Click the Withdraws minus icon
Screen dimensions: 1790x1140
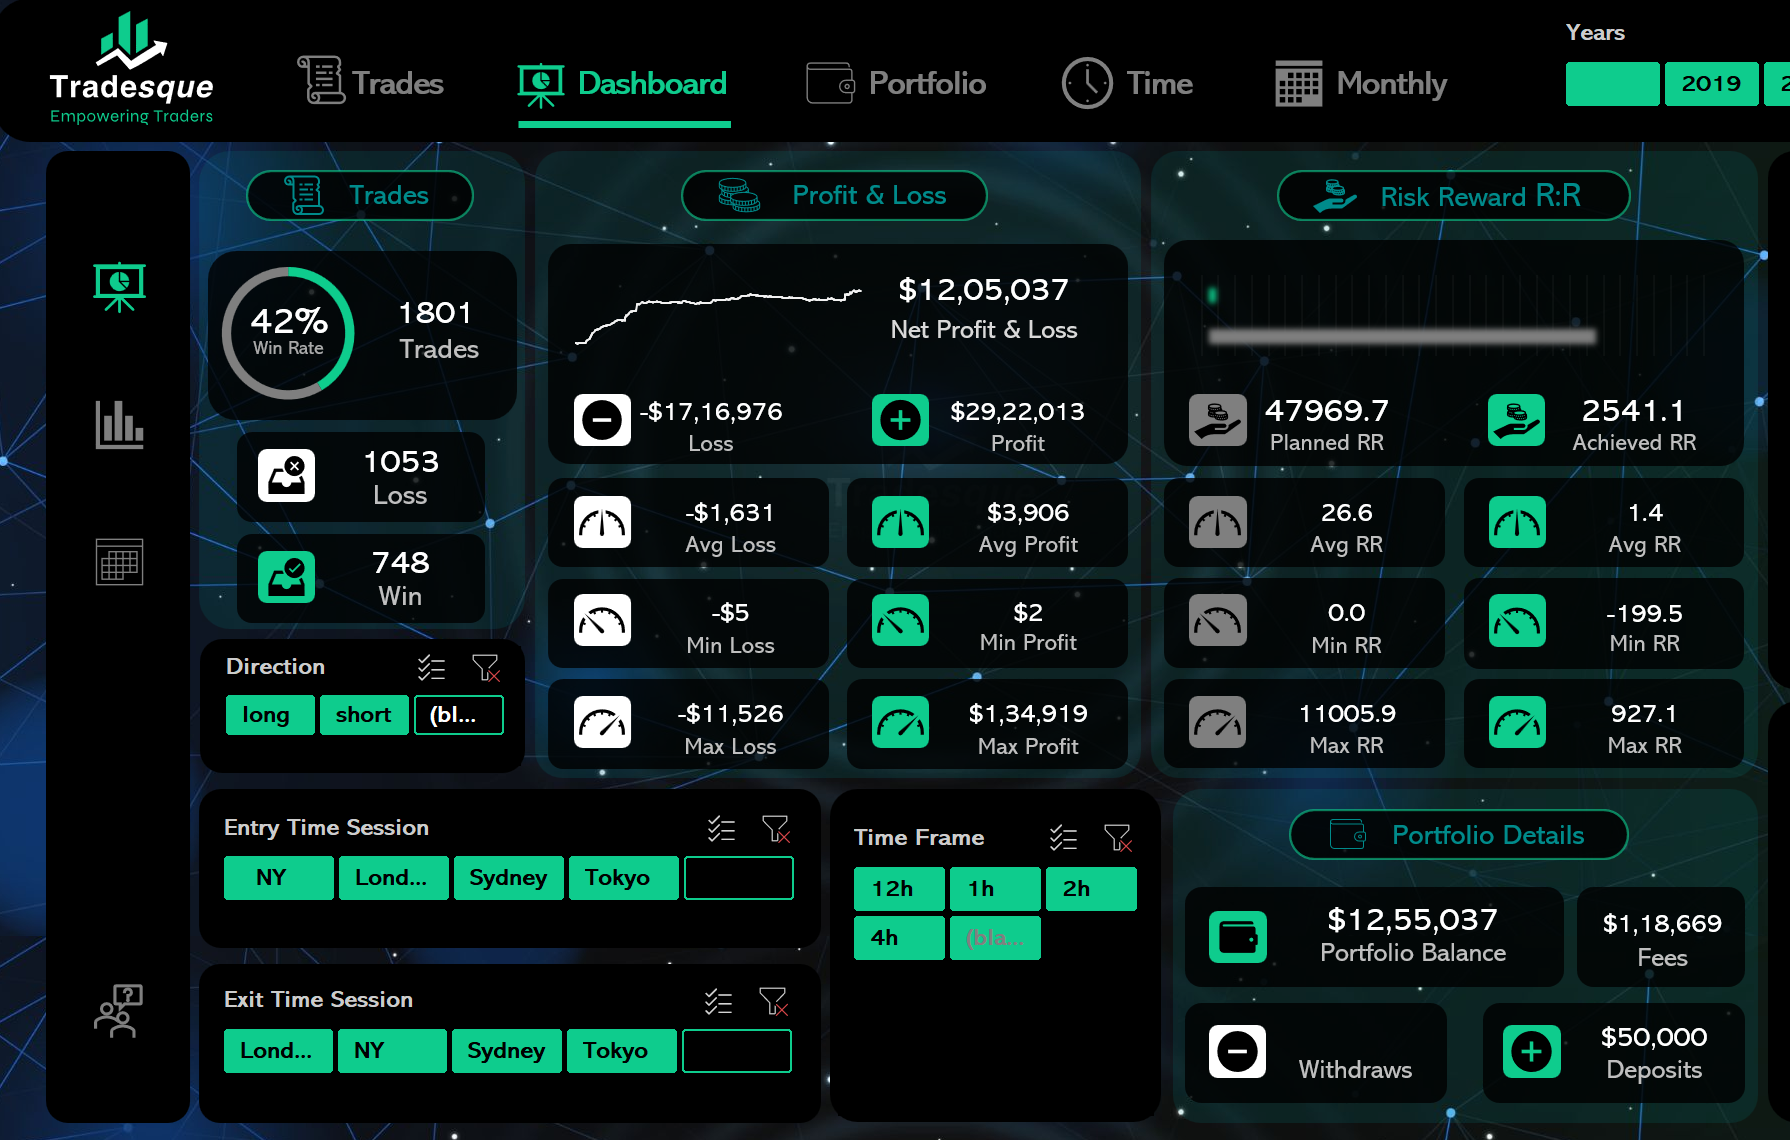[x=1237, y=1051]
